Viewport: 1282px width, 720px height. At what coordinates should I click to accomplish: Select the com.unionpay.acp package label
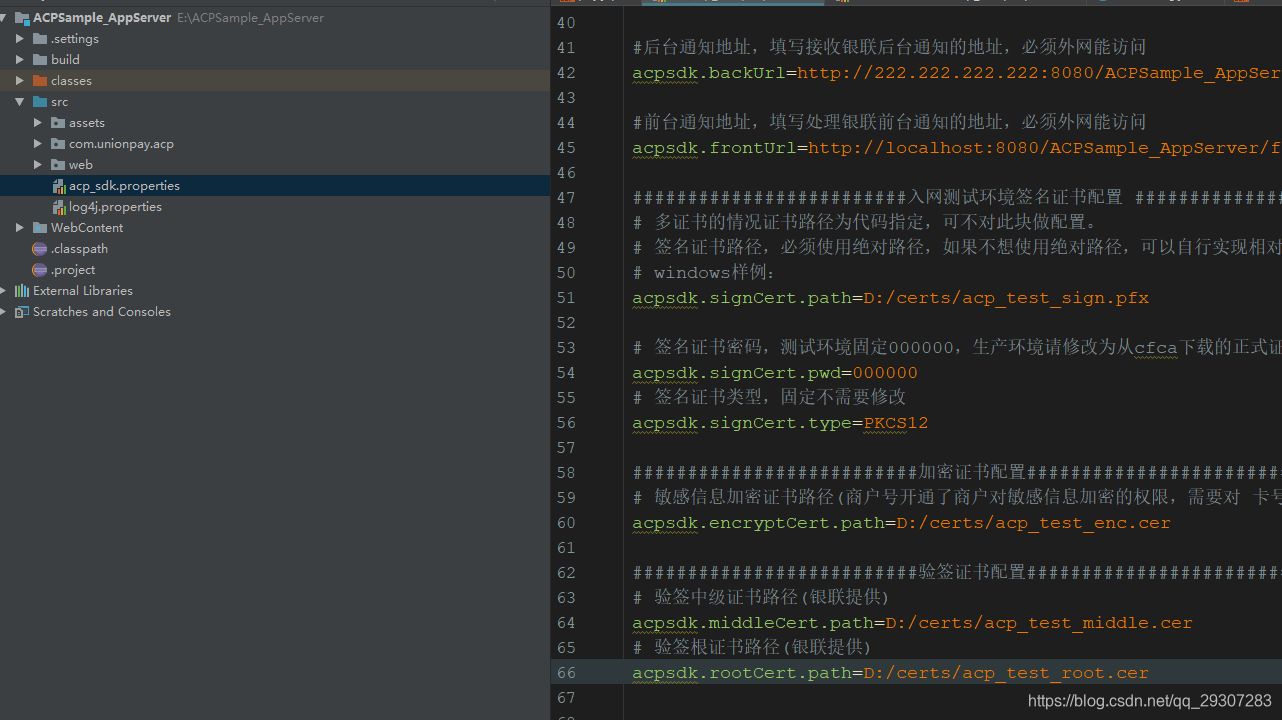click(x=121, y=144)
